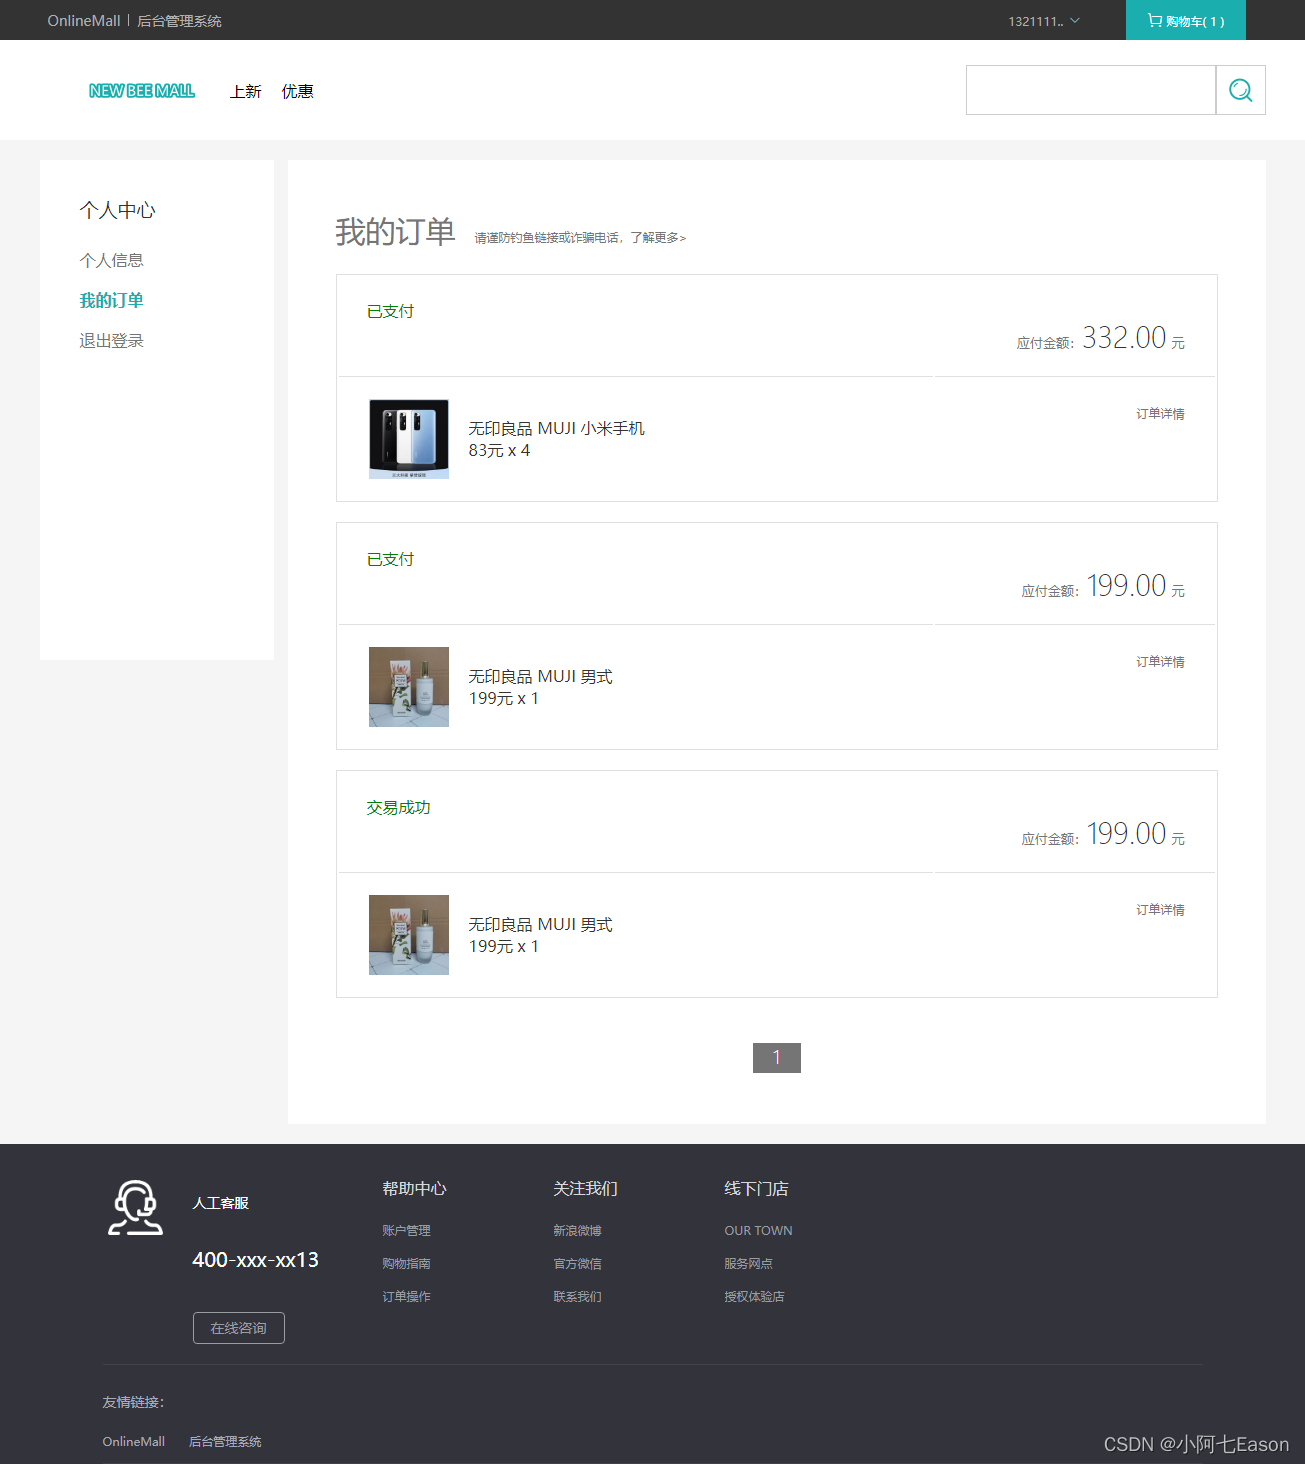Image resolution: width=1305 pixels, height=1464 pixels.
Task: Open 官方微信 footer link
Action: point(578,1264)
